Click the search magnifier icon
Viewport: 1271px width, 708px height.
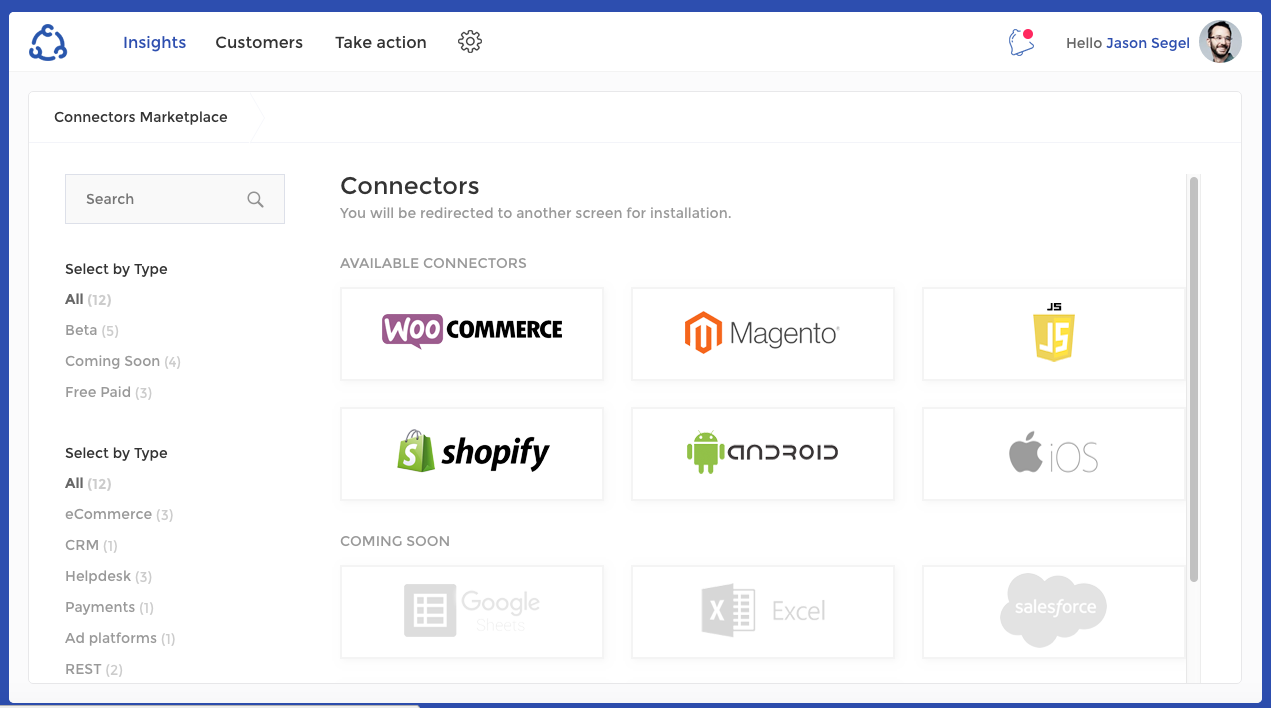[255, 199]
